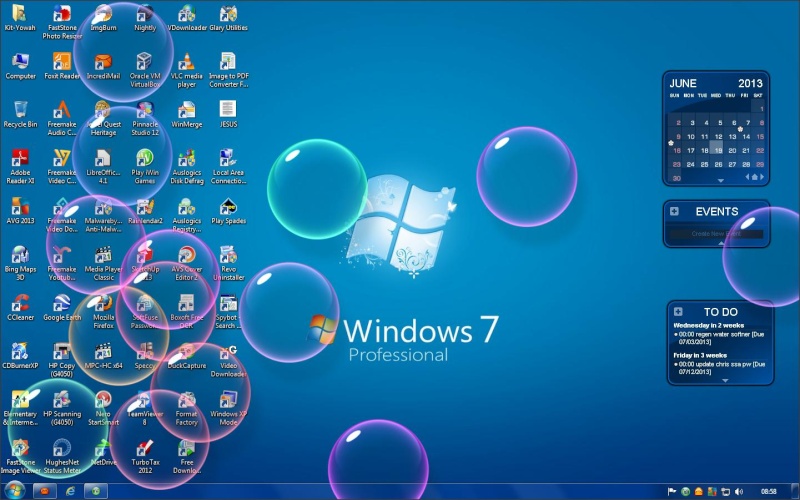
Task: Launch the Speccy shortcut
Action: [x=145, y=356]
